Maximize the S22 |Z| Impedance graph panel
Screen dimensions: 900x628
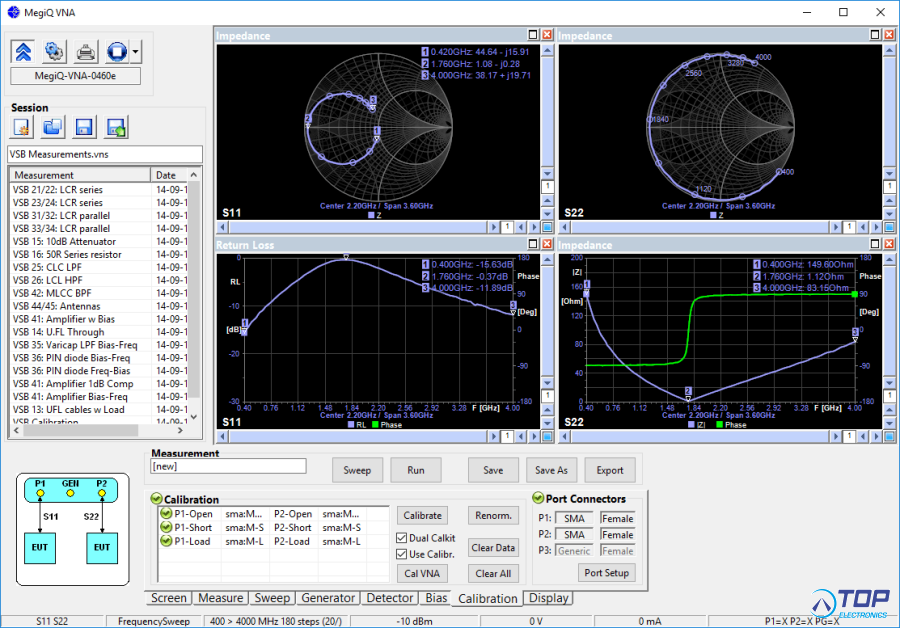coord(875,244)
